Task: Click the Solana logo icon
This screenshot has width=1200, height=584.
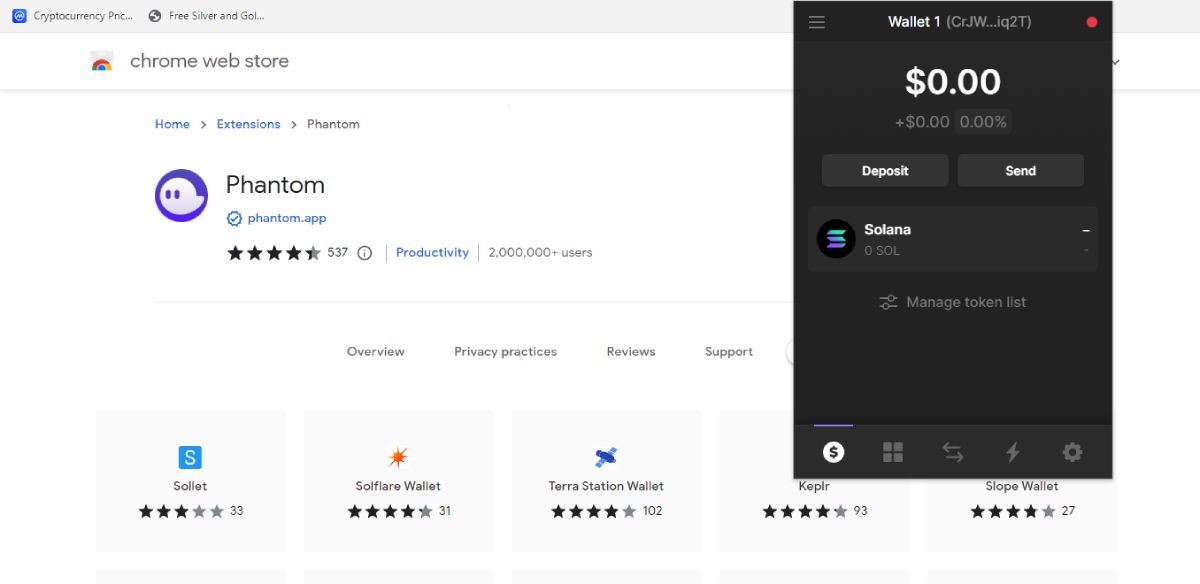Action: coord(836,239)
